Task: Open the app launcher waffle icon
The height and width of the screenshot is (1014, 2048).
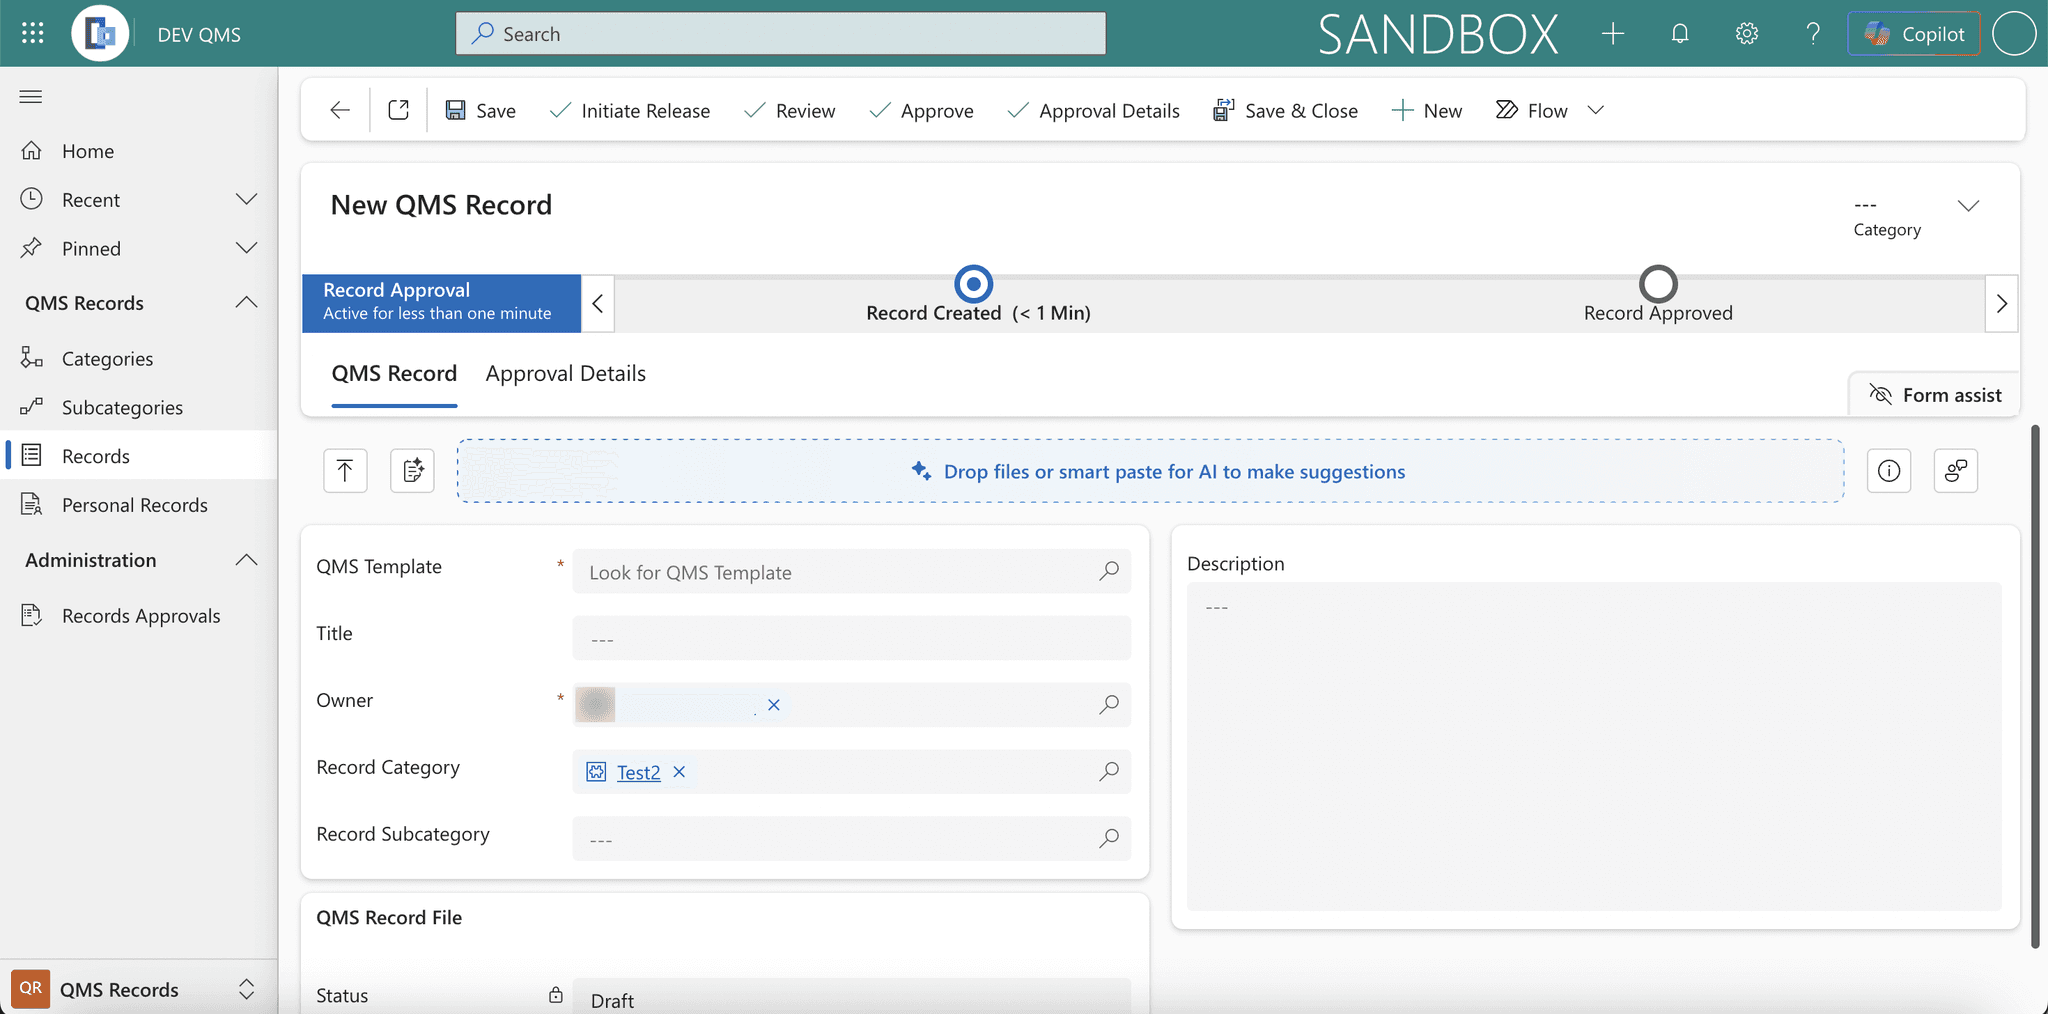Action: tap(32, 33)
